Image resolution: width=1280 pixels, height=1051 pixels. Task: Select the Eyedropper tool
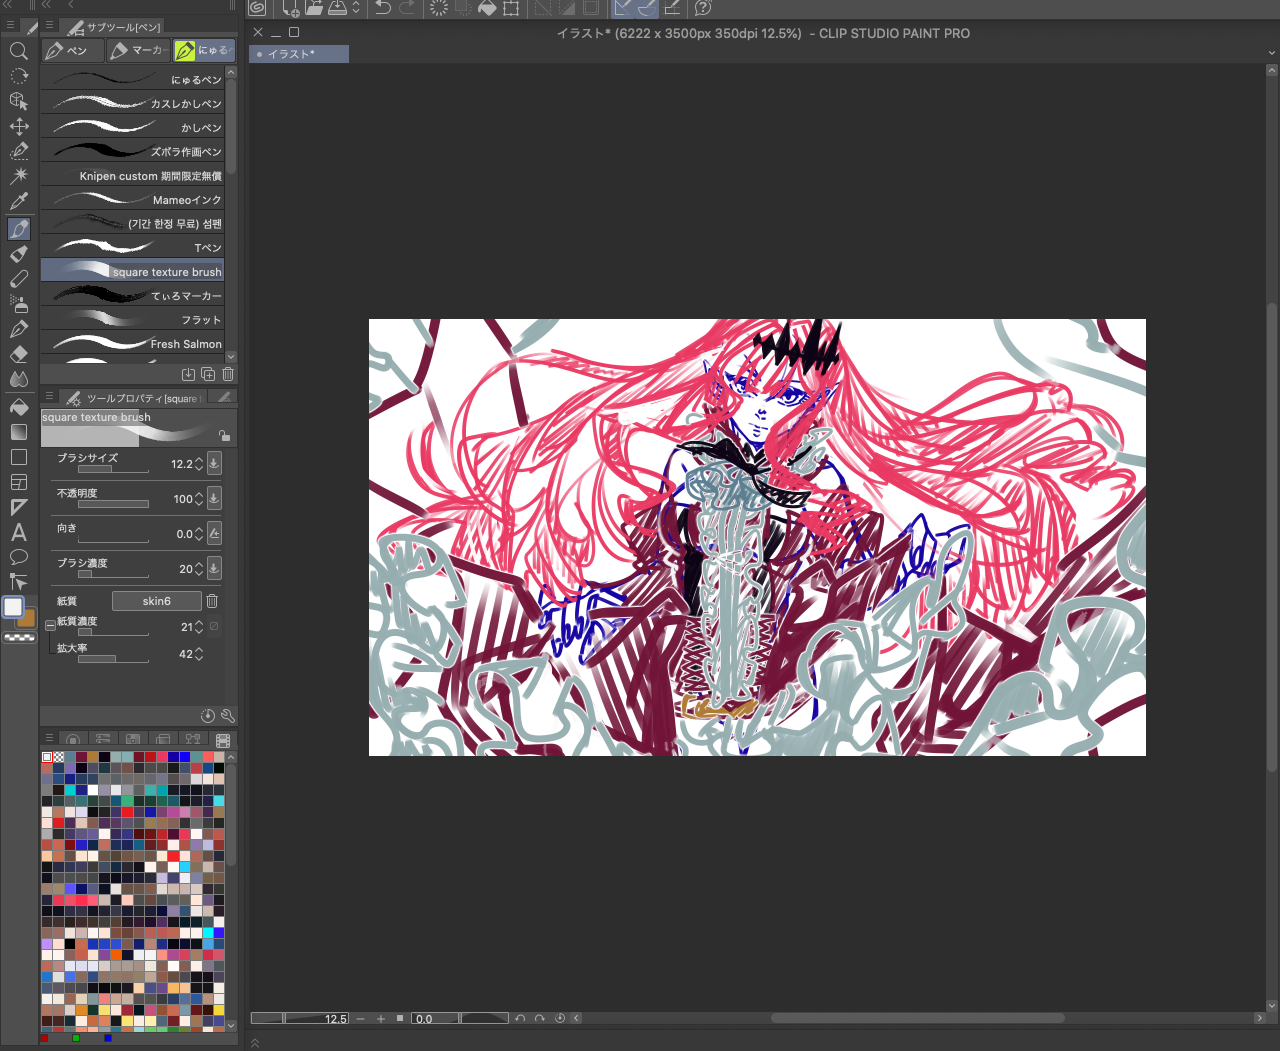click(18, 202)
